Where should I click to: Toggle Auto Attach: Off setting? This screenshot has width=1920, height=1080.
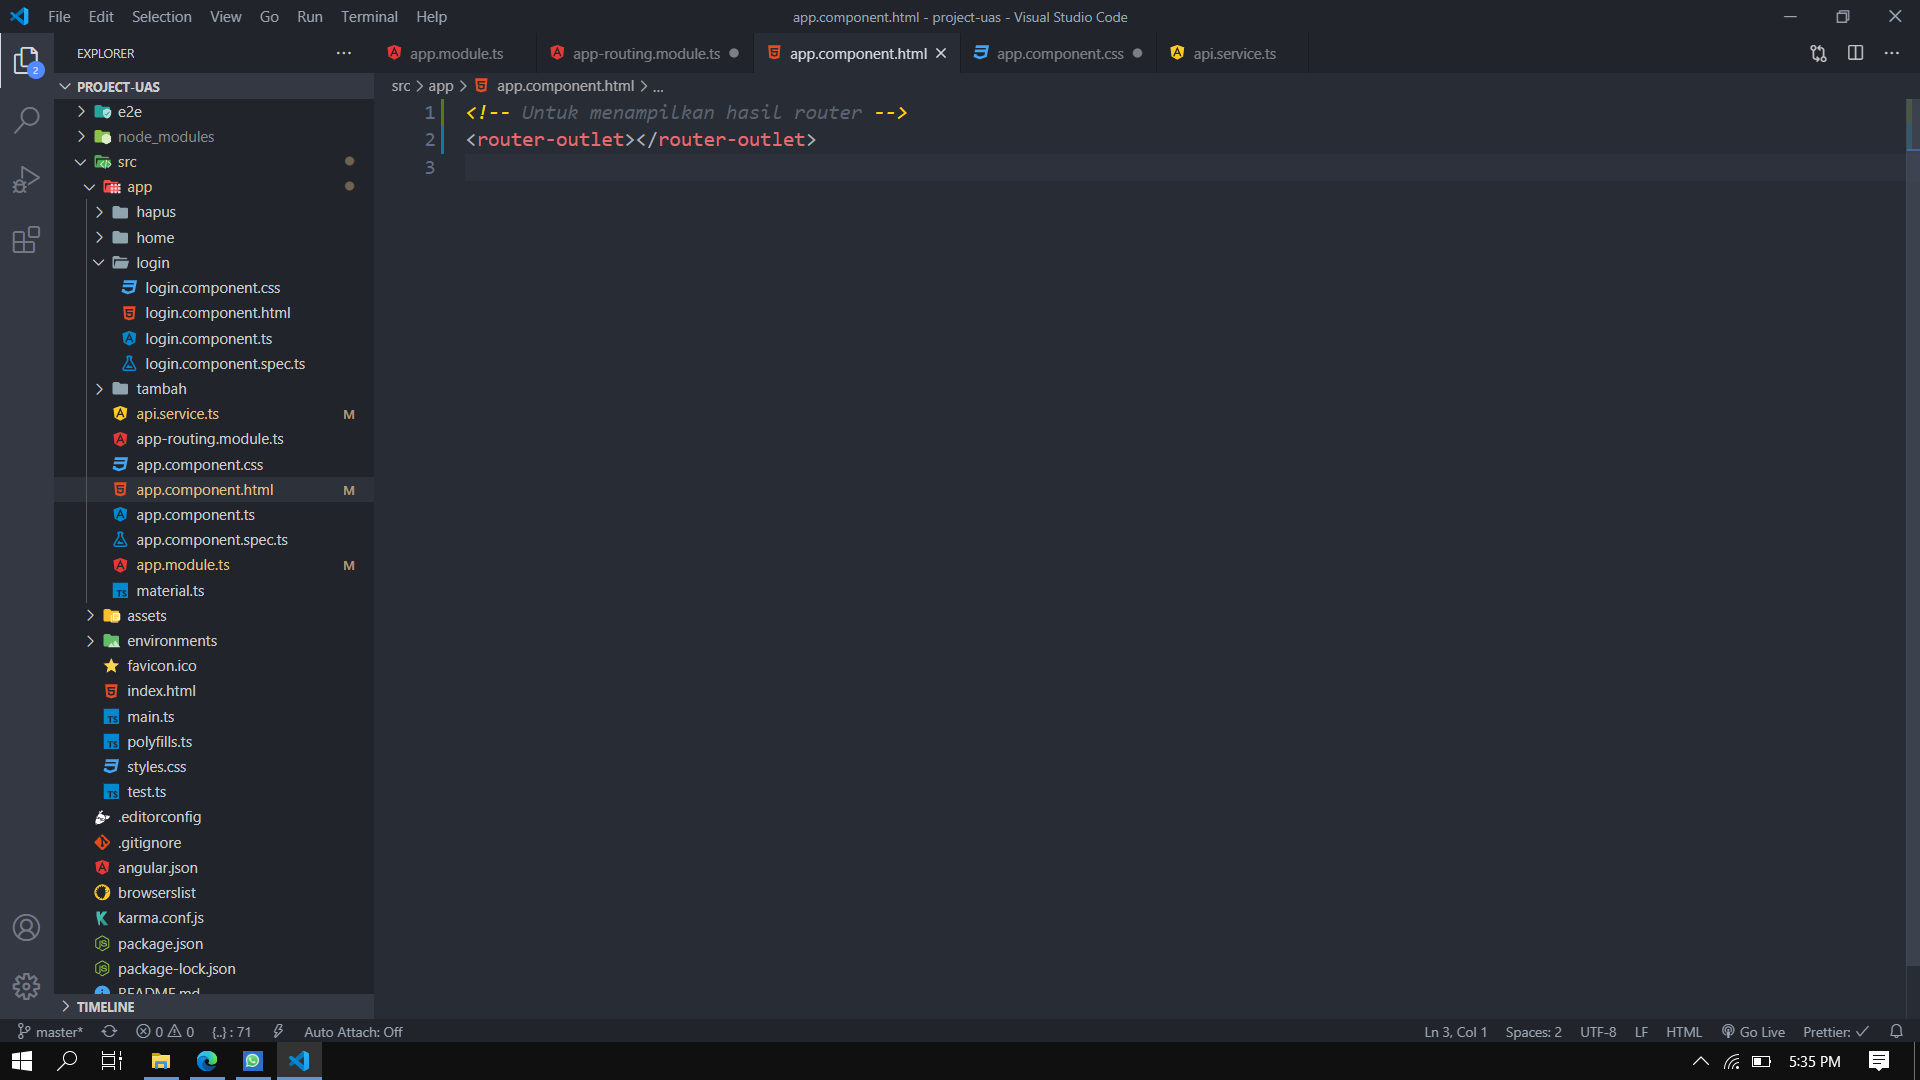click(353, 1032)
